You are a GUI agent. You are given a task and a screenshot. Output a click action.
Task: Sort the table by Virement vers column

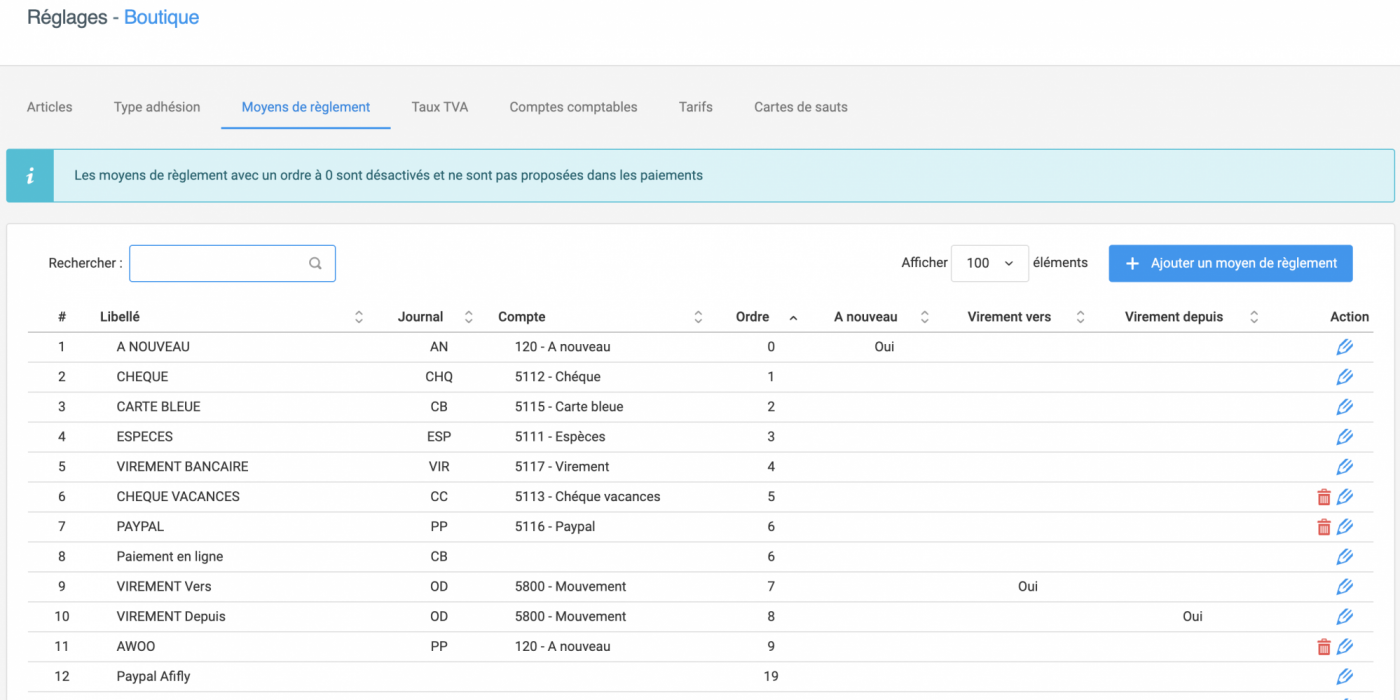1080,317
